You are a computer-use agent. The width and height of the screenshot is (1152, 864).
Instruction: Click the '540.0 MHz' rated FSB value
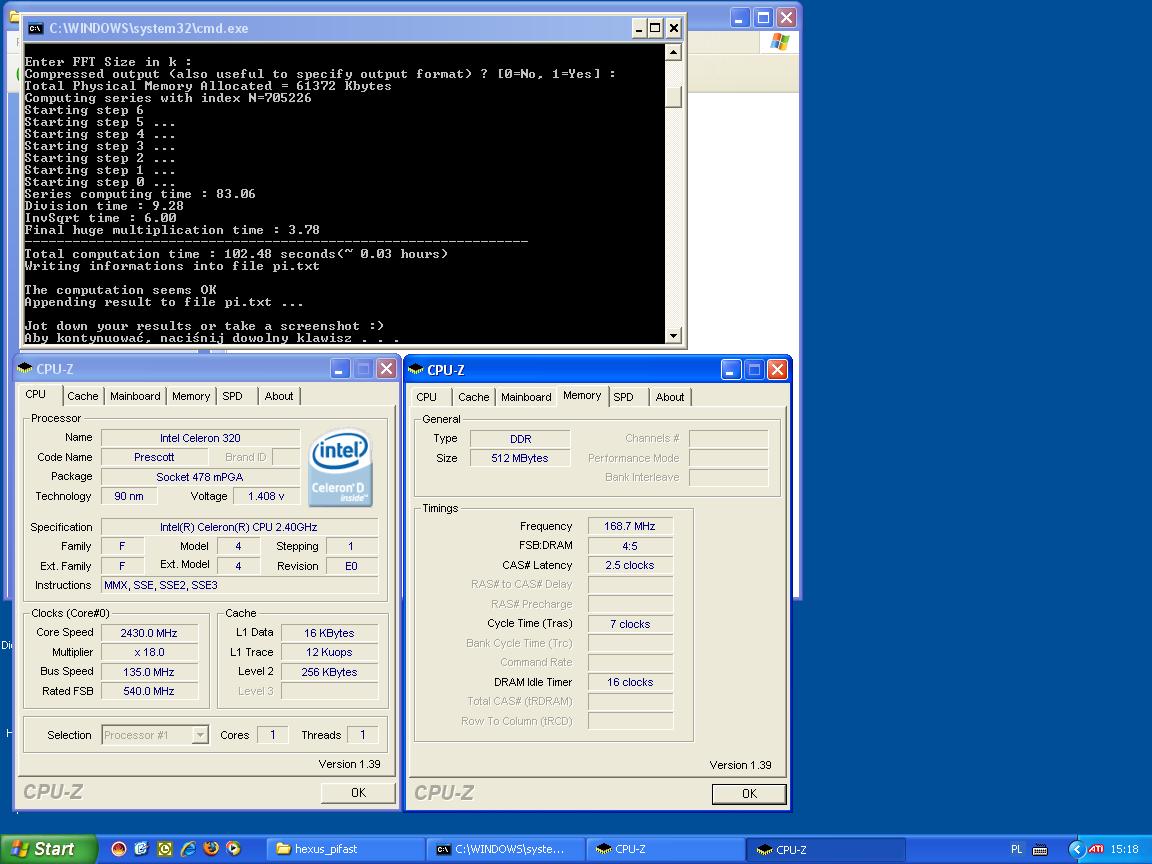149,691
